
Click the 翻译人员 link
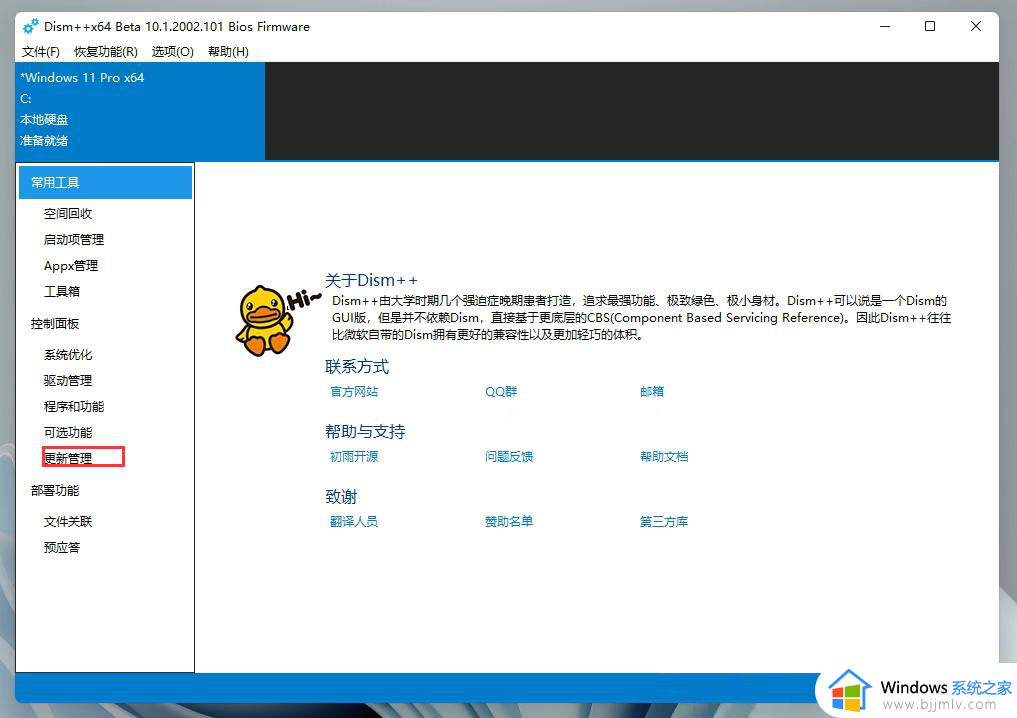pos(354,521)
